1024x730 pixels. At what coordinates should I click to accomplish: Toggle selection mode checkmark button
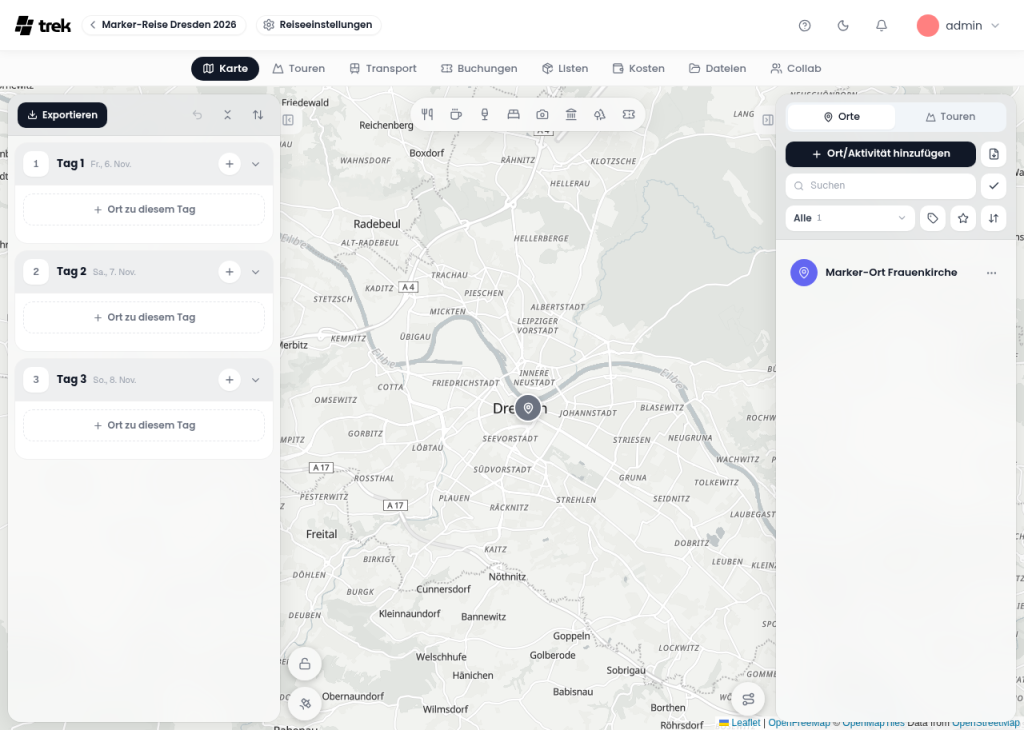pos(993,186)
